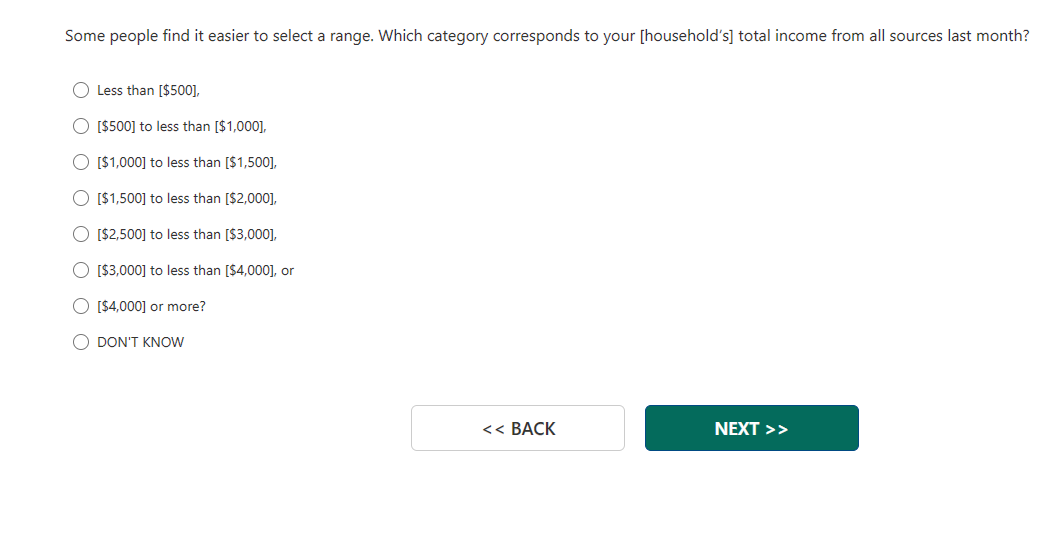This screenshot has width=1044, height=535.
Task: Click the '[$2,500] to less than [$3,000],' label text
Action: pos(186,234)
